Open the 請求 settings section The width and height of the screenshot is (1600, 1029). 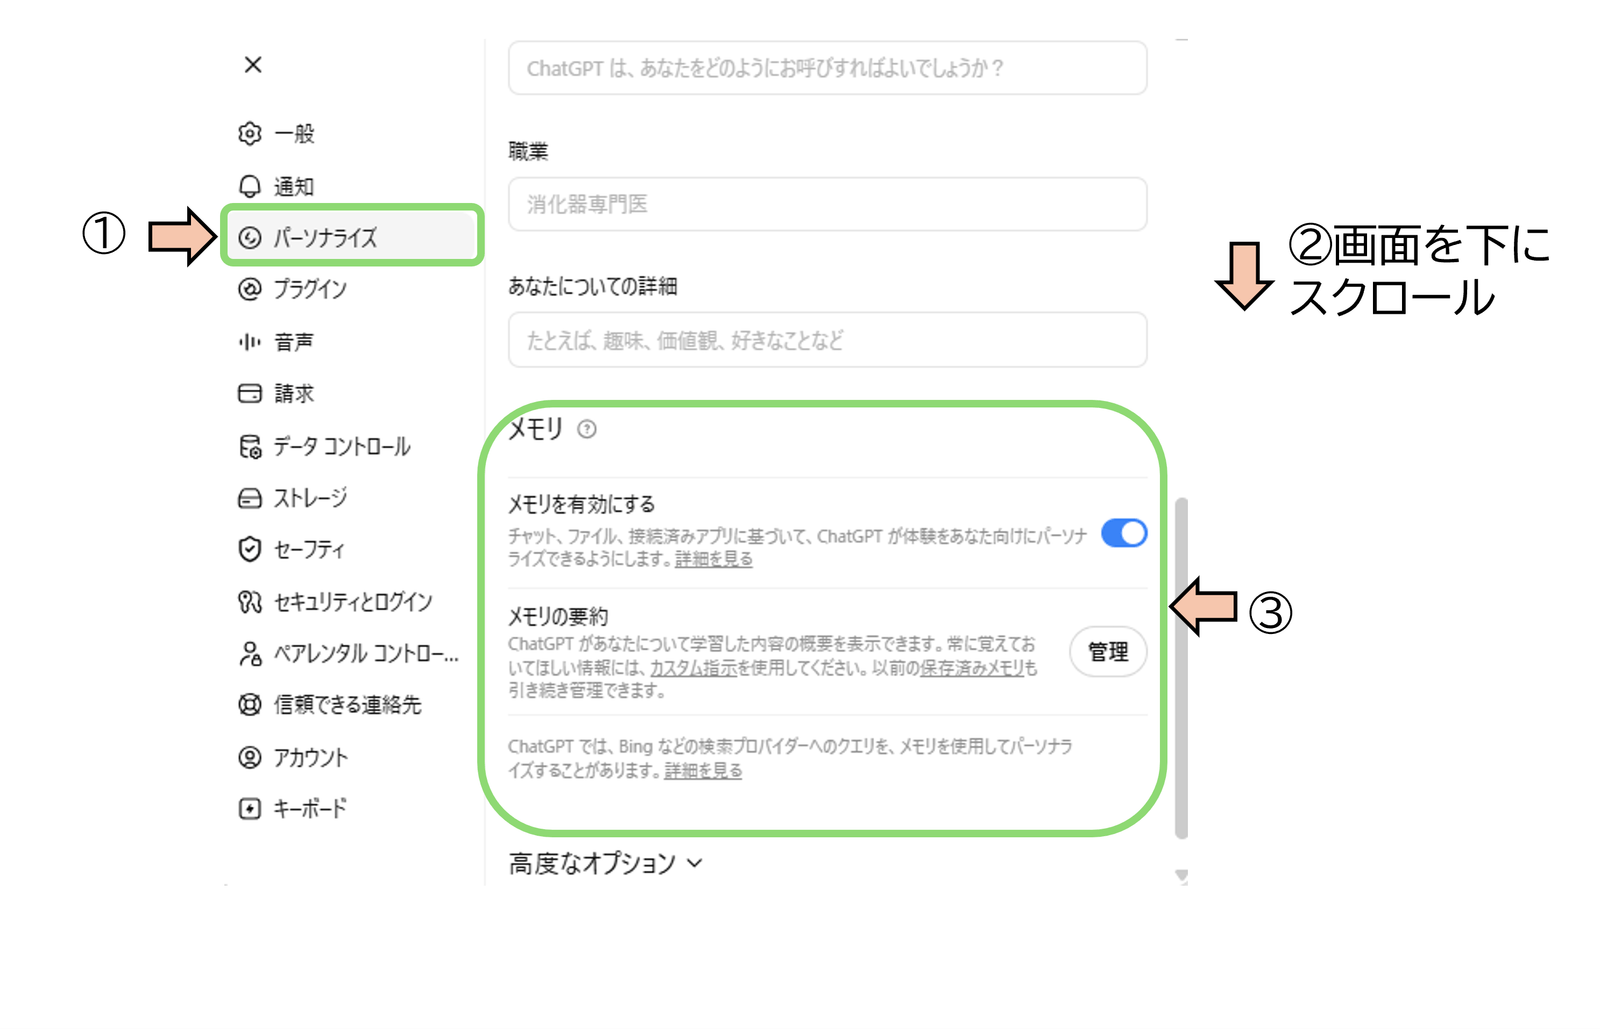coord(294,393)
